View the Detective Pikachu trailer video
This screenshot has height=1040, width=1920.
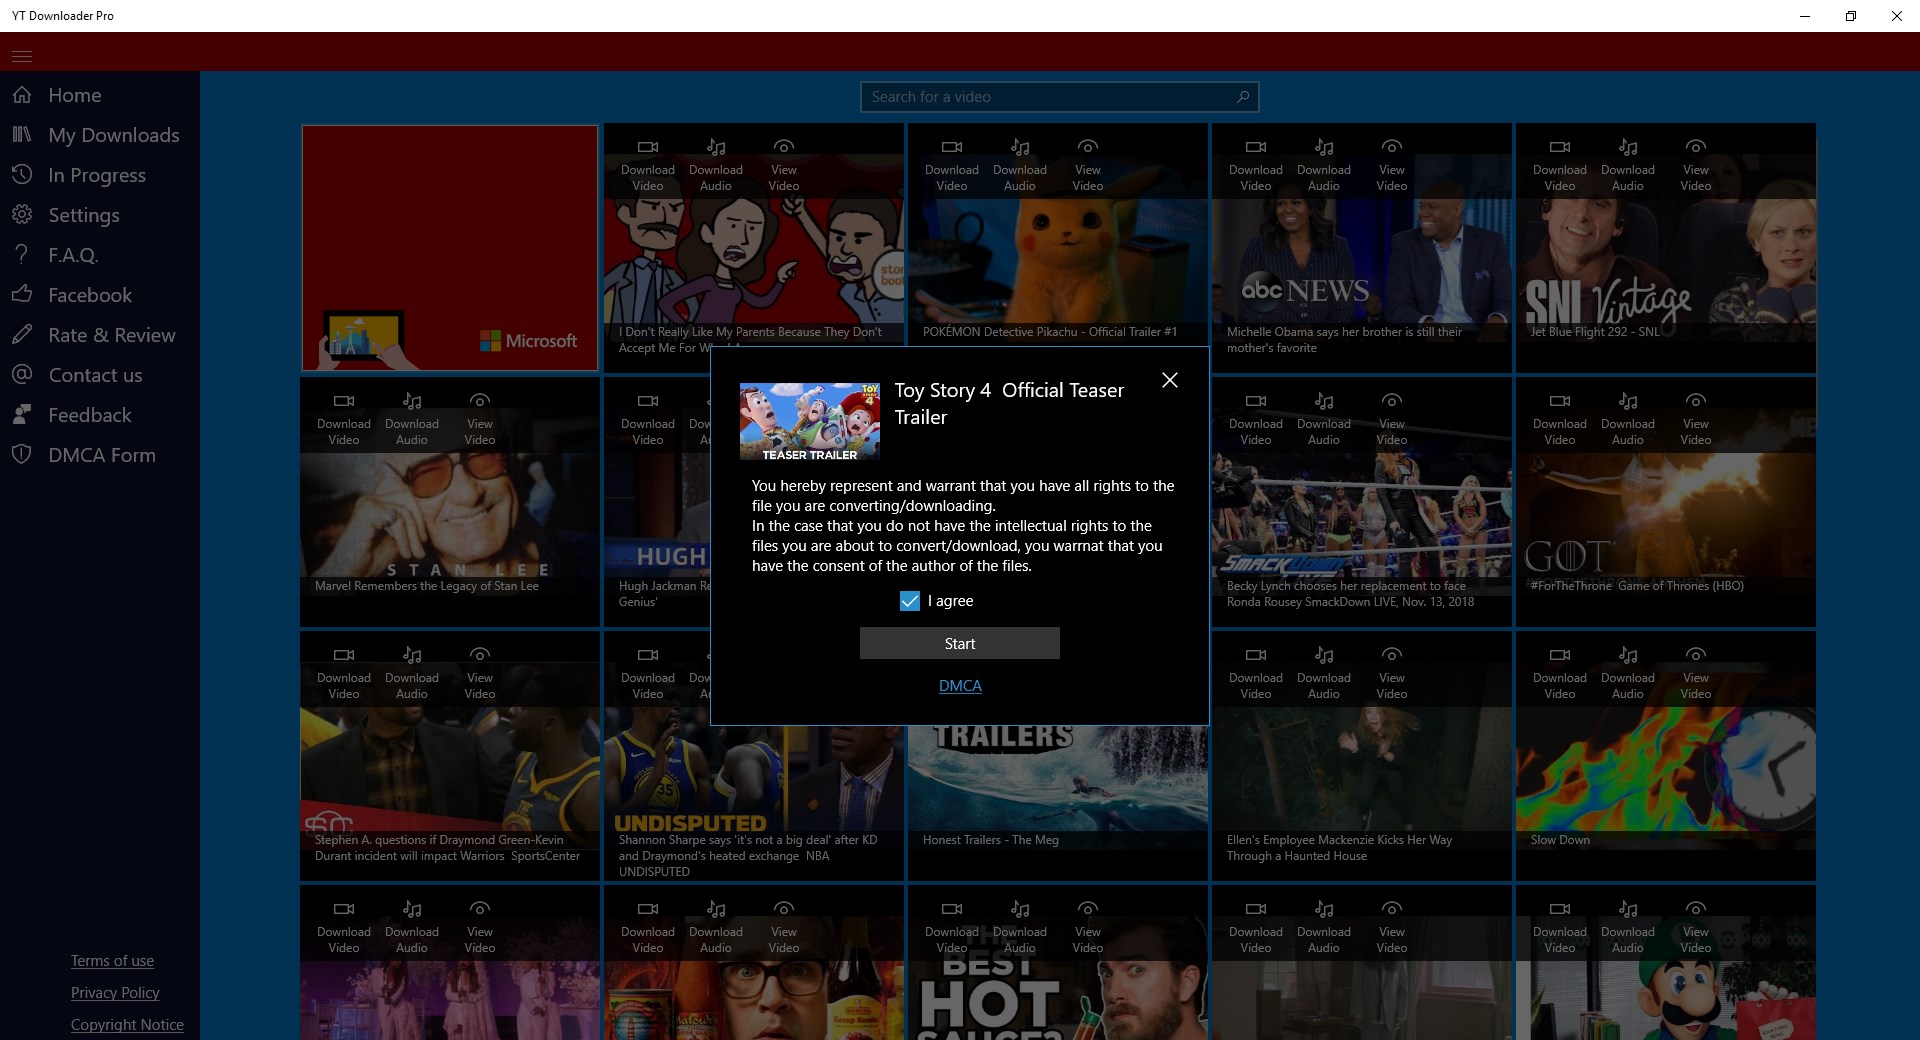coord(1088,165)
